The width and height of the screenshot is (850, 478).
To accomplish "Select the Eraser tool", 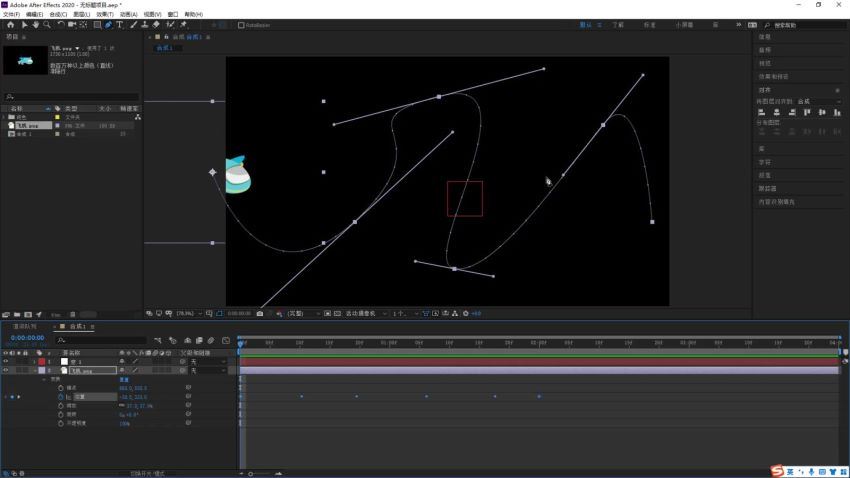I will 156,25.
